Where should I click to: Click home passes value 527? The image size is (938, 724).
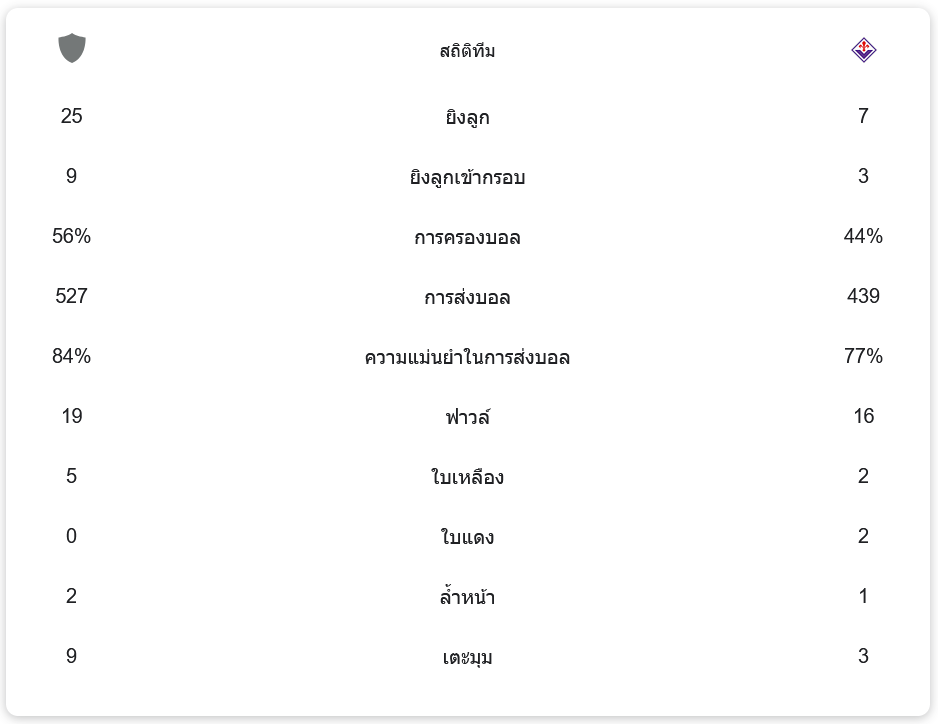[71, 296]
